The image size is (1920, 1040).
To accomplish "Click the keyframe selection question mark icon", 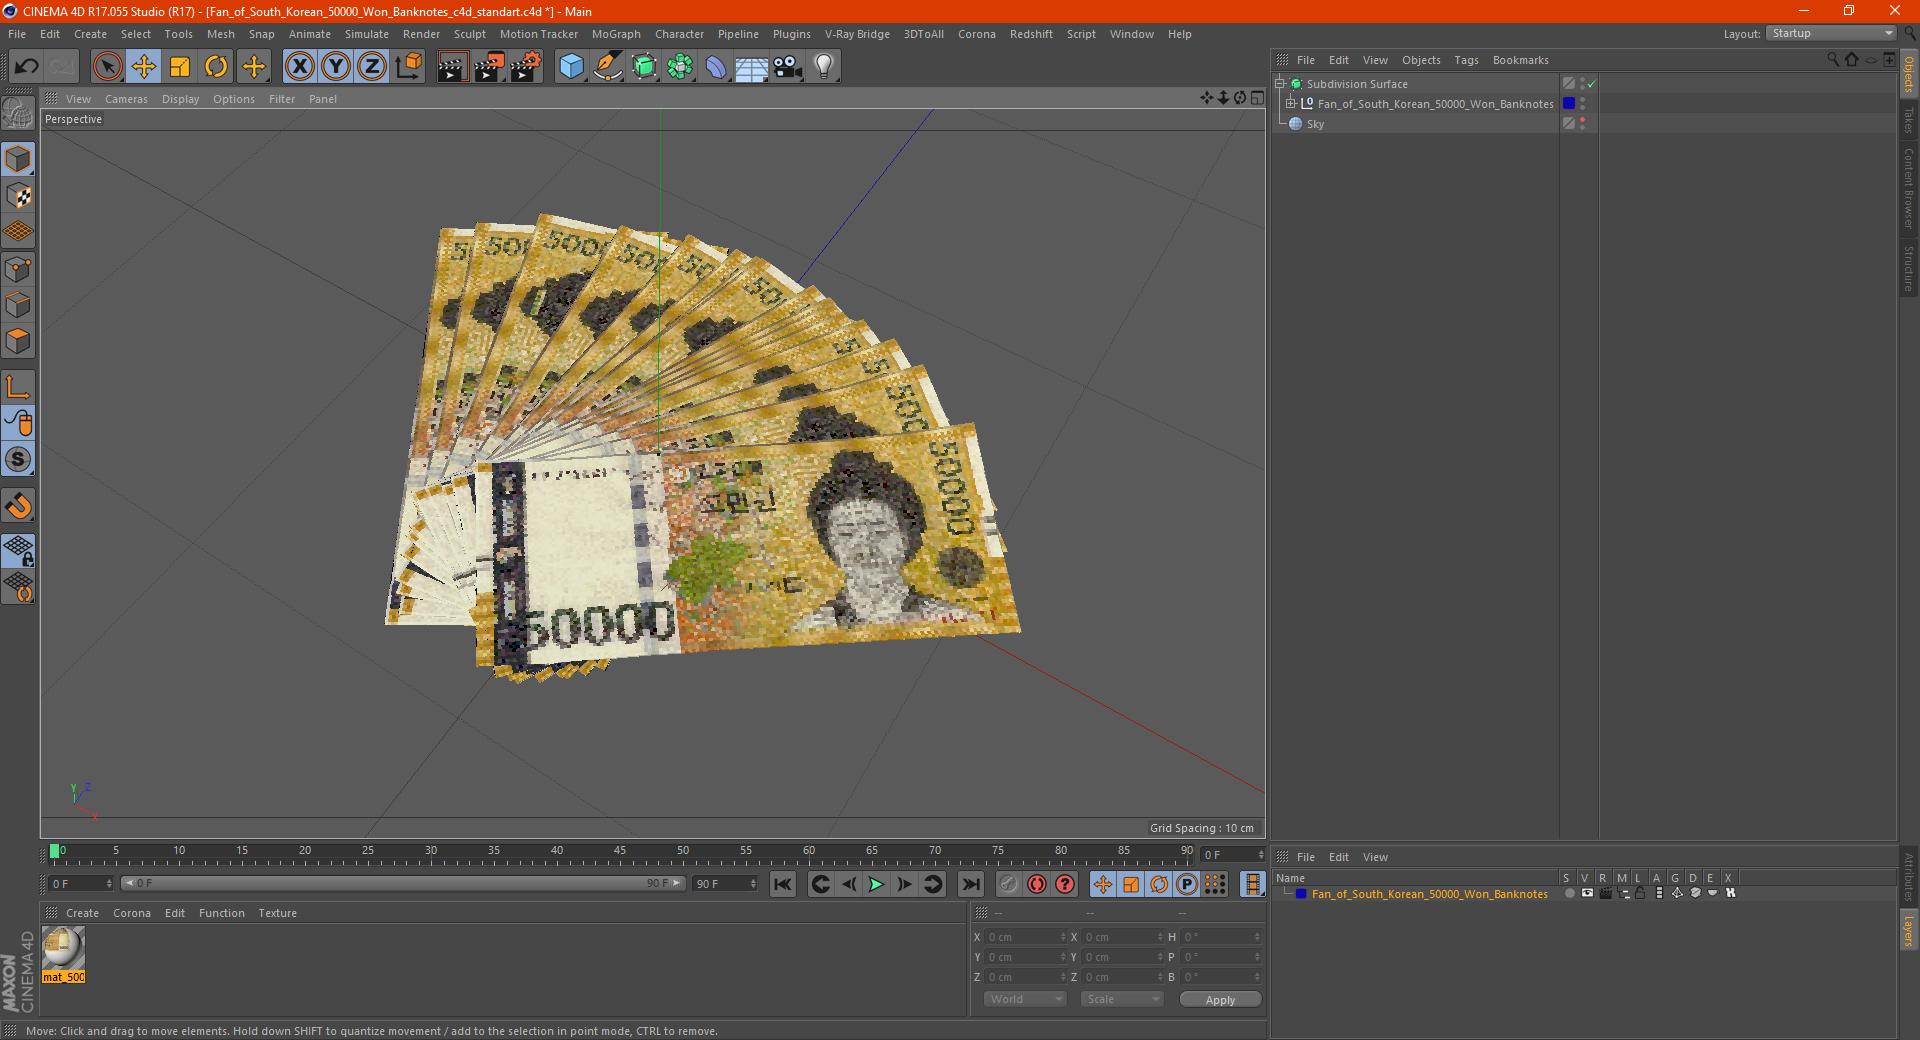I will tap(1065, 884).
